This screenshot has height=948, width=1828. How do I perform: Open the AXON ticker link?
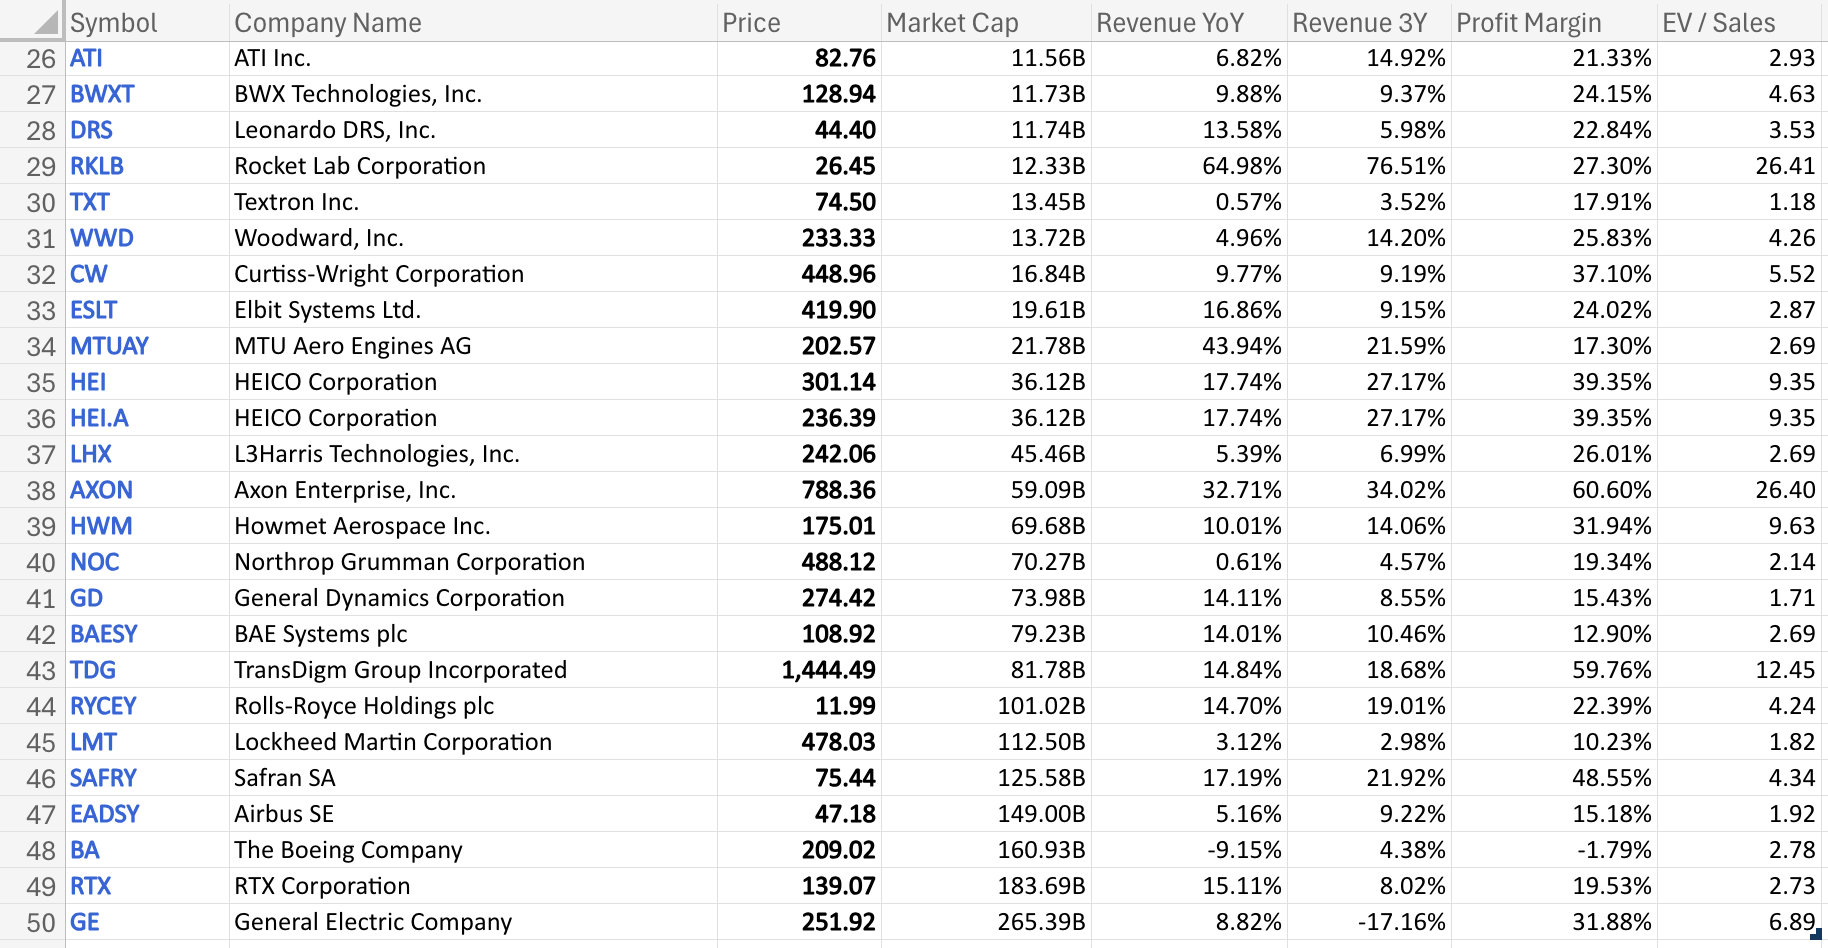point(101,490)
